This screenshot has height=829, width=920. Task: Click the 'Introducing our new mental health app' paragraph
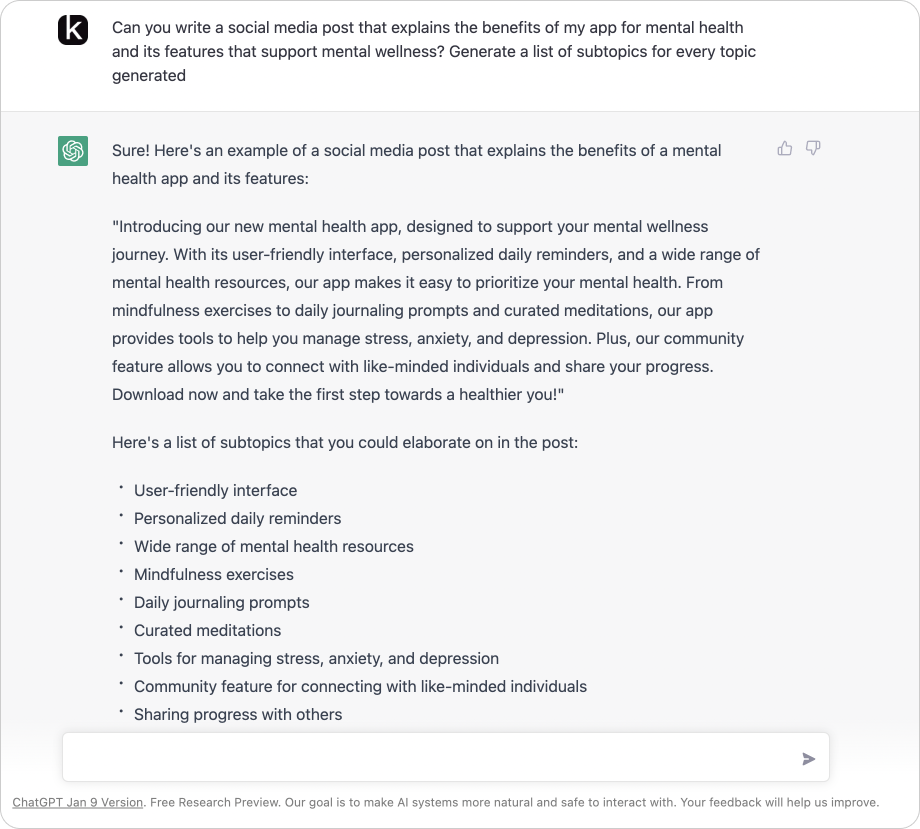435,310
